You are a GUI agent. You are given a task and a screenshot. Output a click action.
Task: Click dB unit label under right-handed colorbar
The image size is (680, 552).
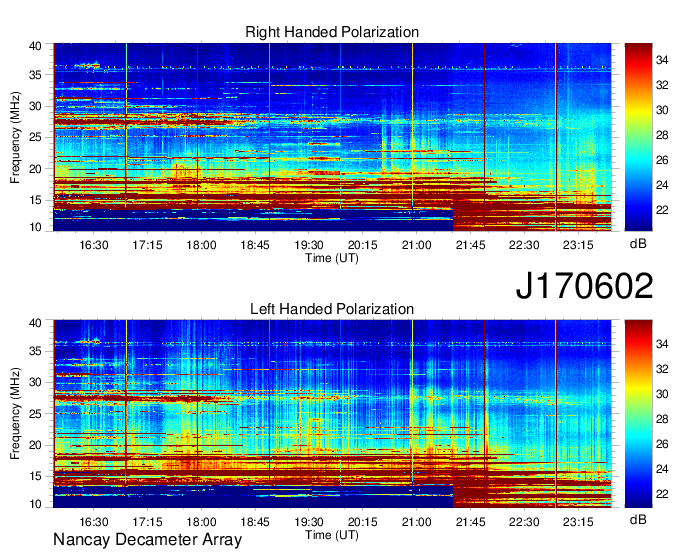point(638,244)
